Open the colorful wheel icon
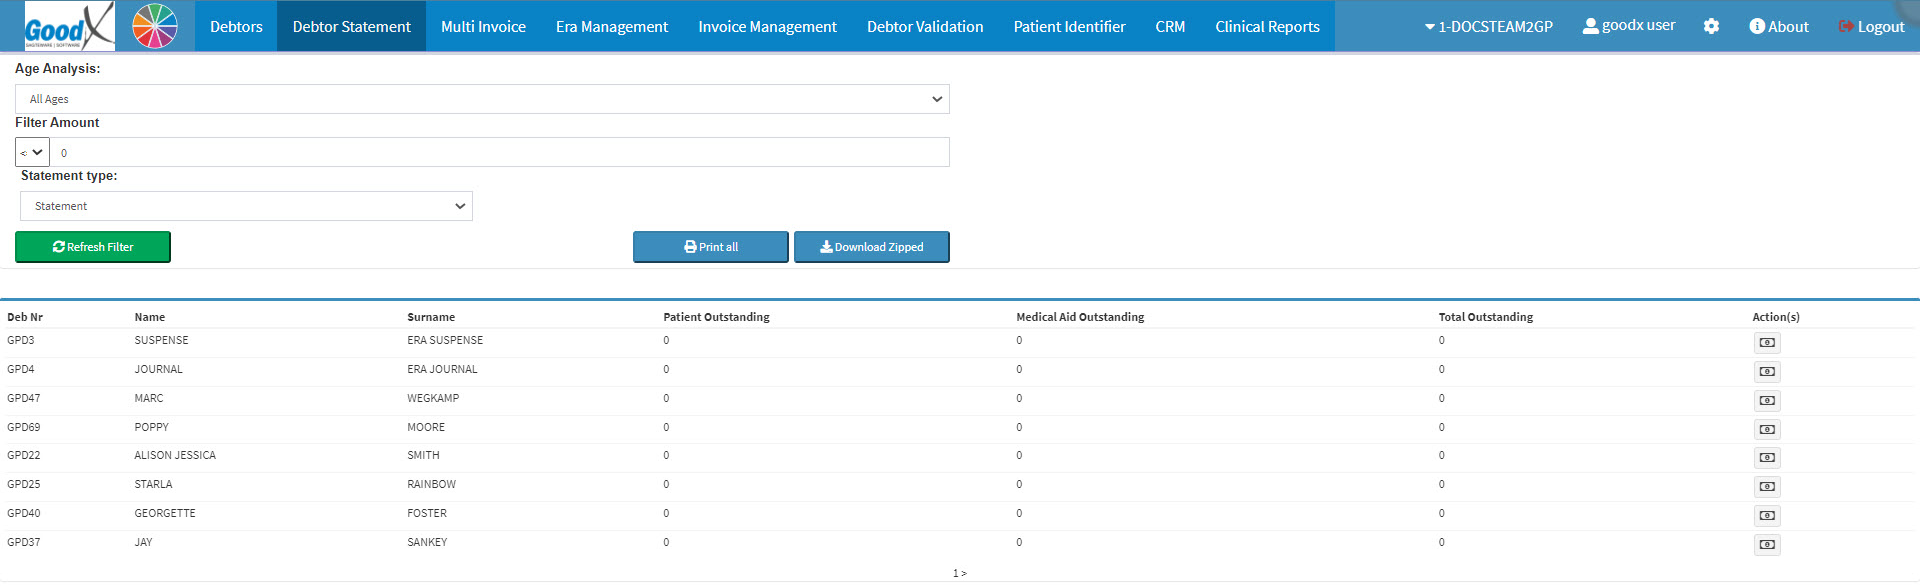 tap(155, 26)
